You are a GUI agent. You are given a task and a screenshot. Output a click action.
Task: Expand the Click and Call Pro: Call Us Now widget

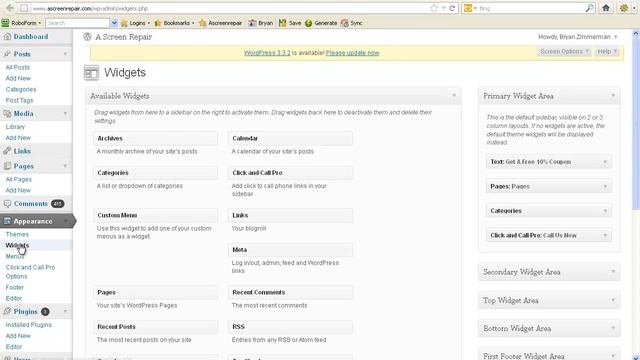[x=605, y=236]
